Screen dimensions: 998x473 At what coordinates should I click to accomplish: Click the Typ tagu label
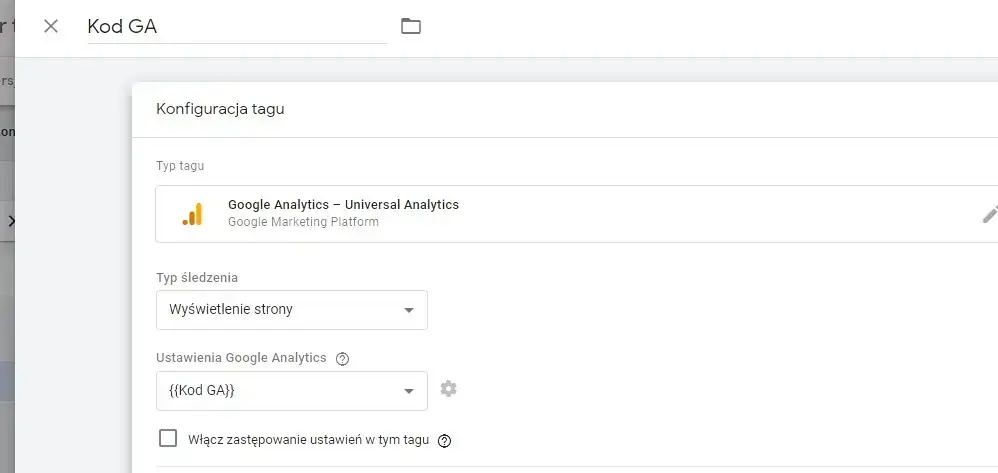coord(180,165)
